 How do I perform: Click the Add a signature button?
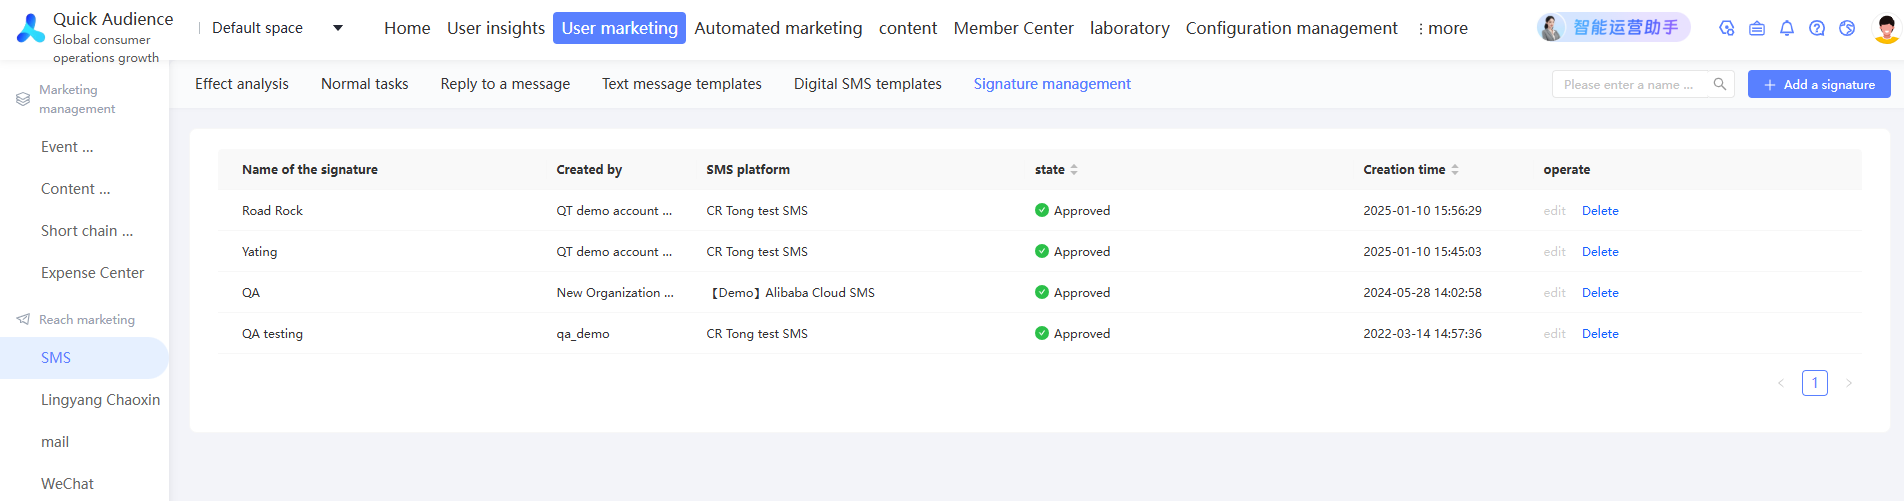click(1819, 84)
